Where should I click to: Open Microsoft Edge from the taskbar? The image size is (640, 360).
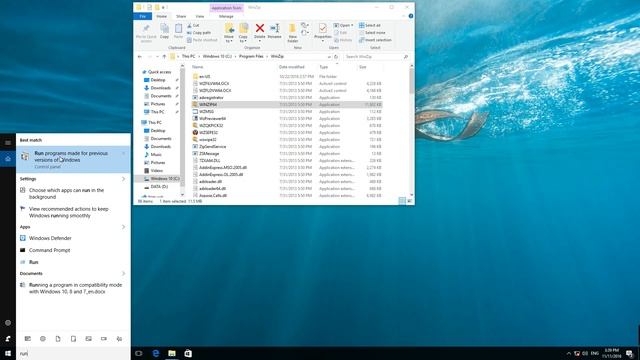tap(156, 353)
